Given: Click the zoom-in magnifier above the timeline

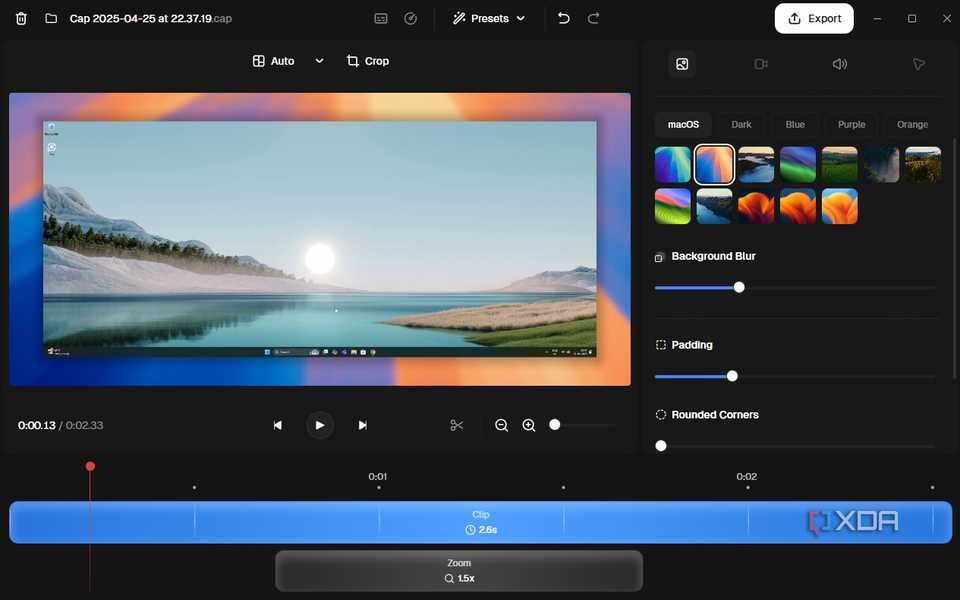Looking at the screenshot, I should point(529,424).
